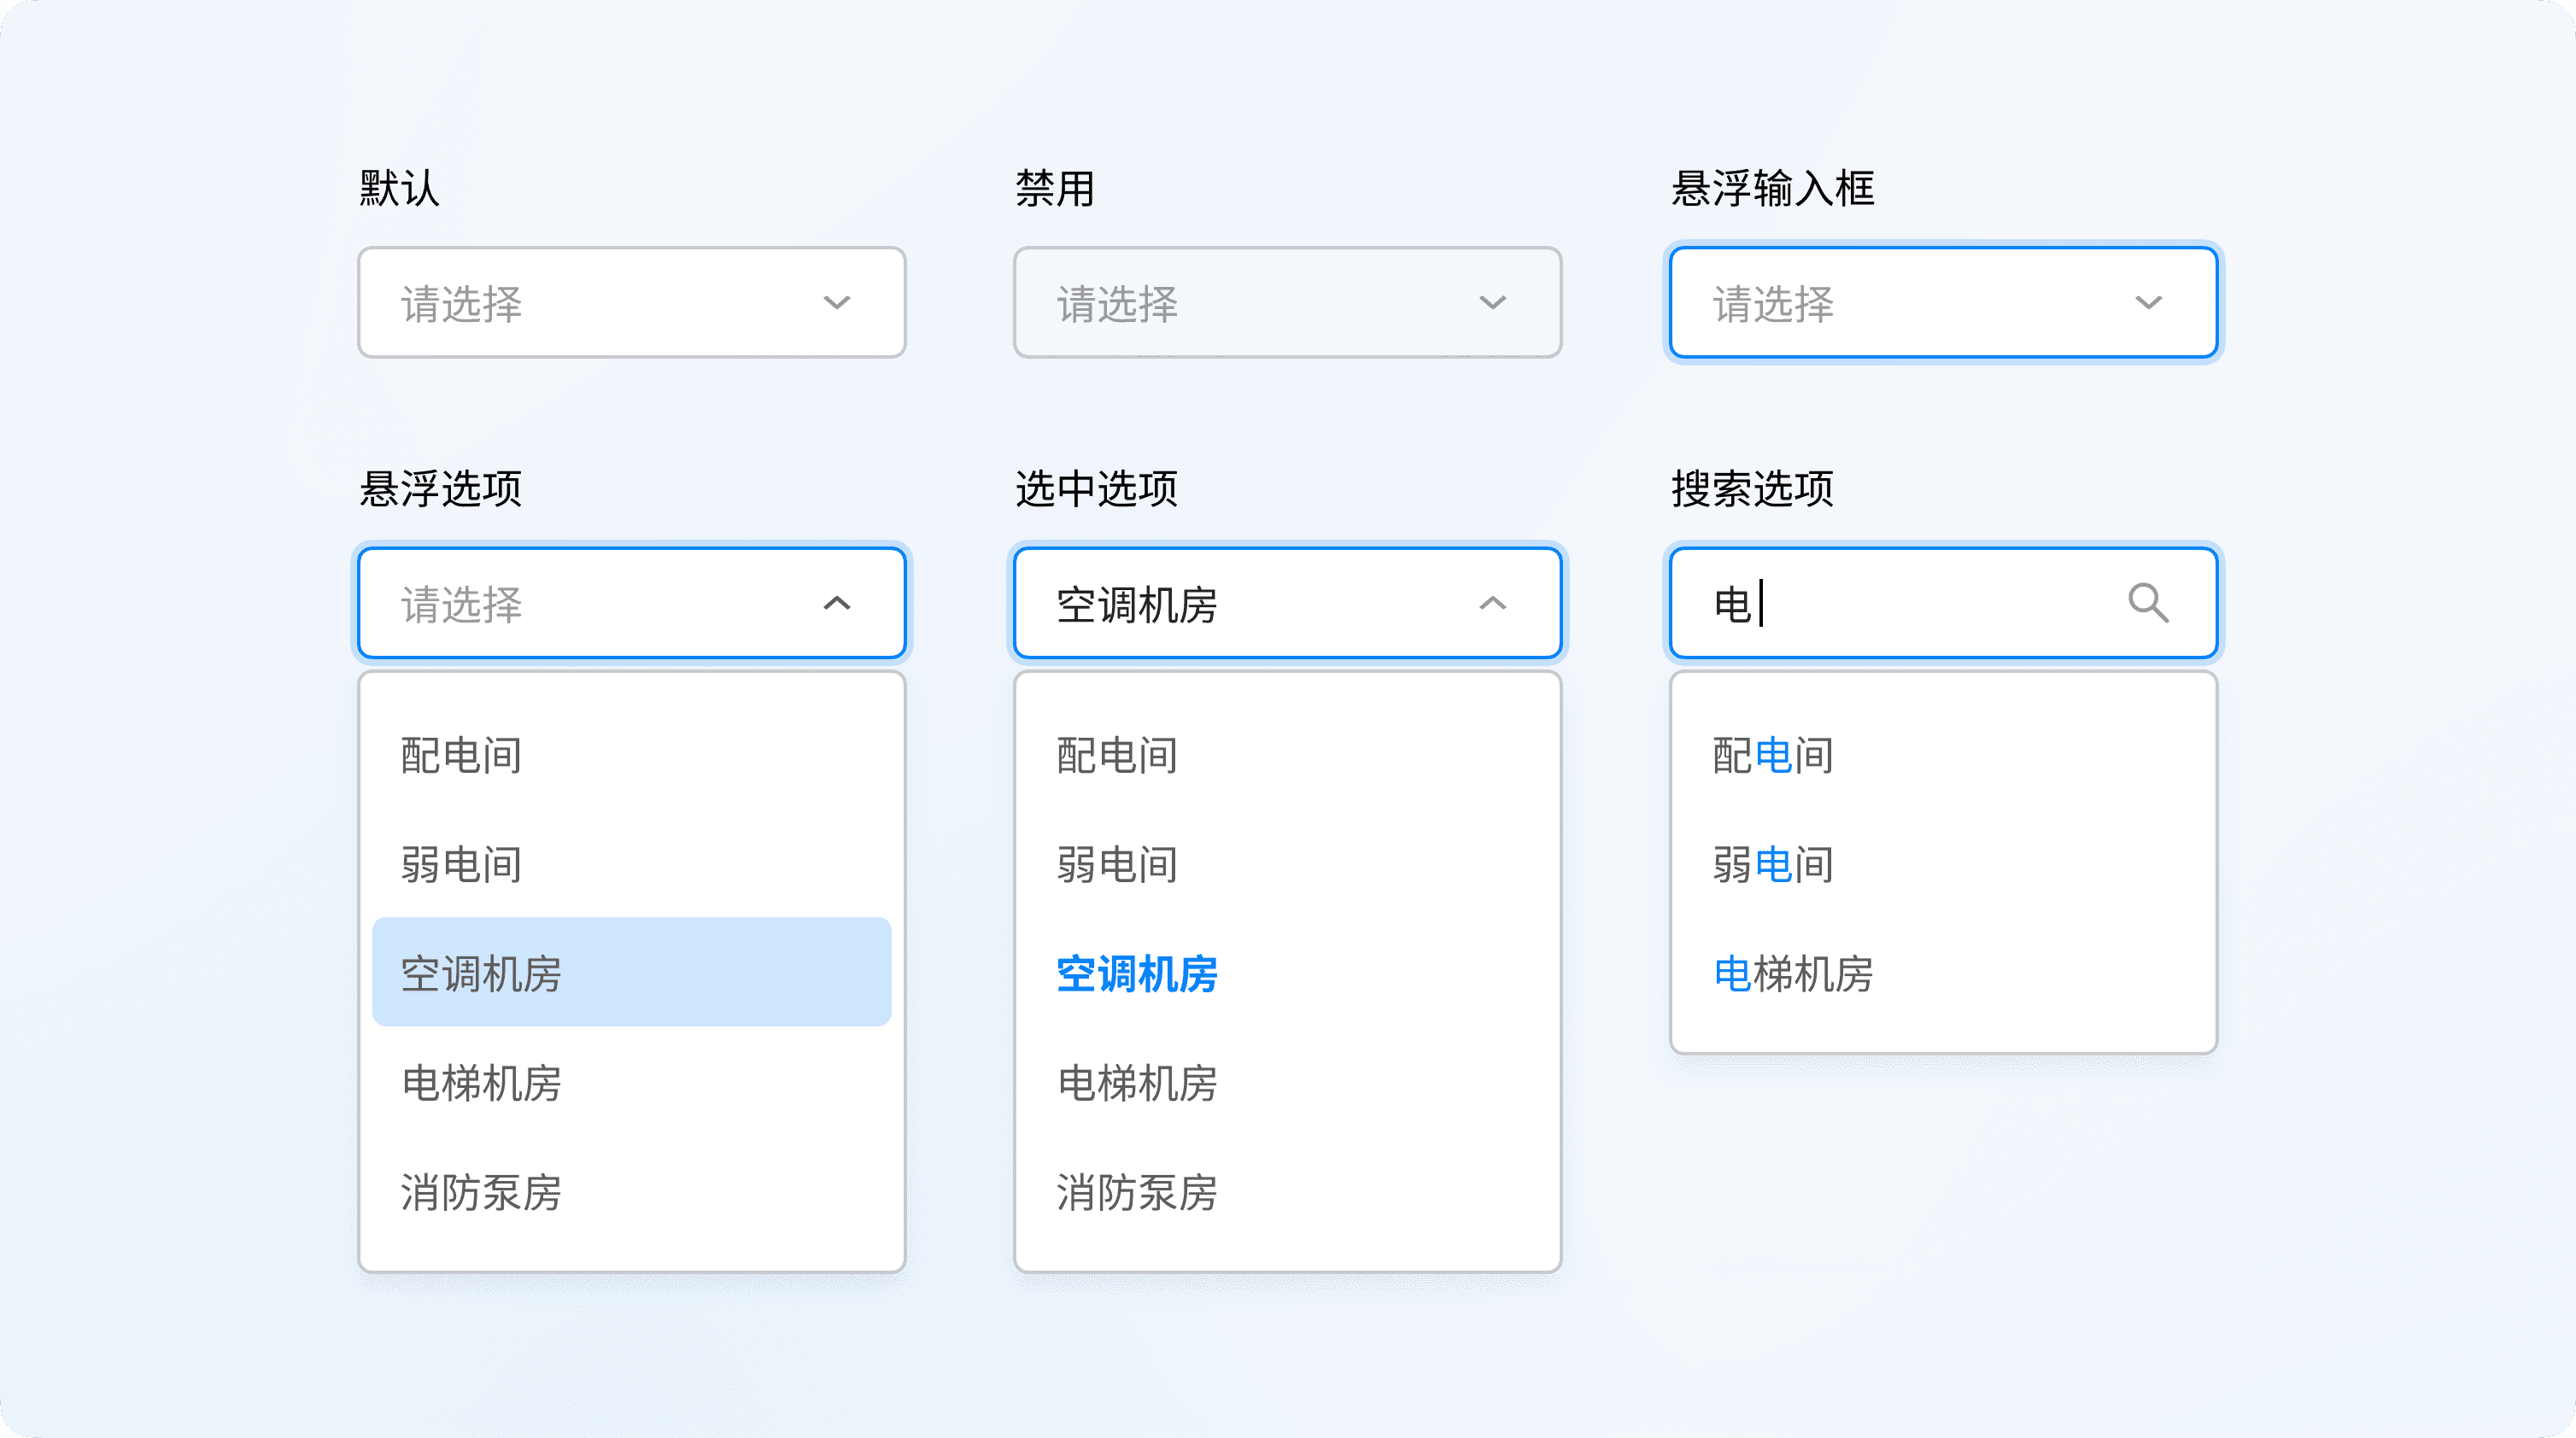Click the chevron-down arrow in the 禁用 select box
The height and width of the screenshot is (1438, 2576).
(x=1492, y=303)
